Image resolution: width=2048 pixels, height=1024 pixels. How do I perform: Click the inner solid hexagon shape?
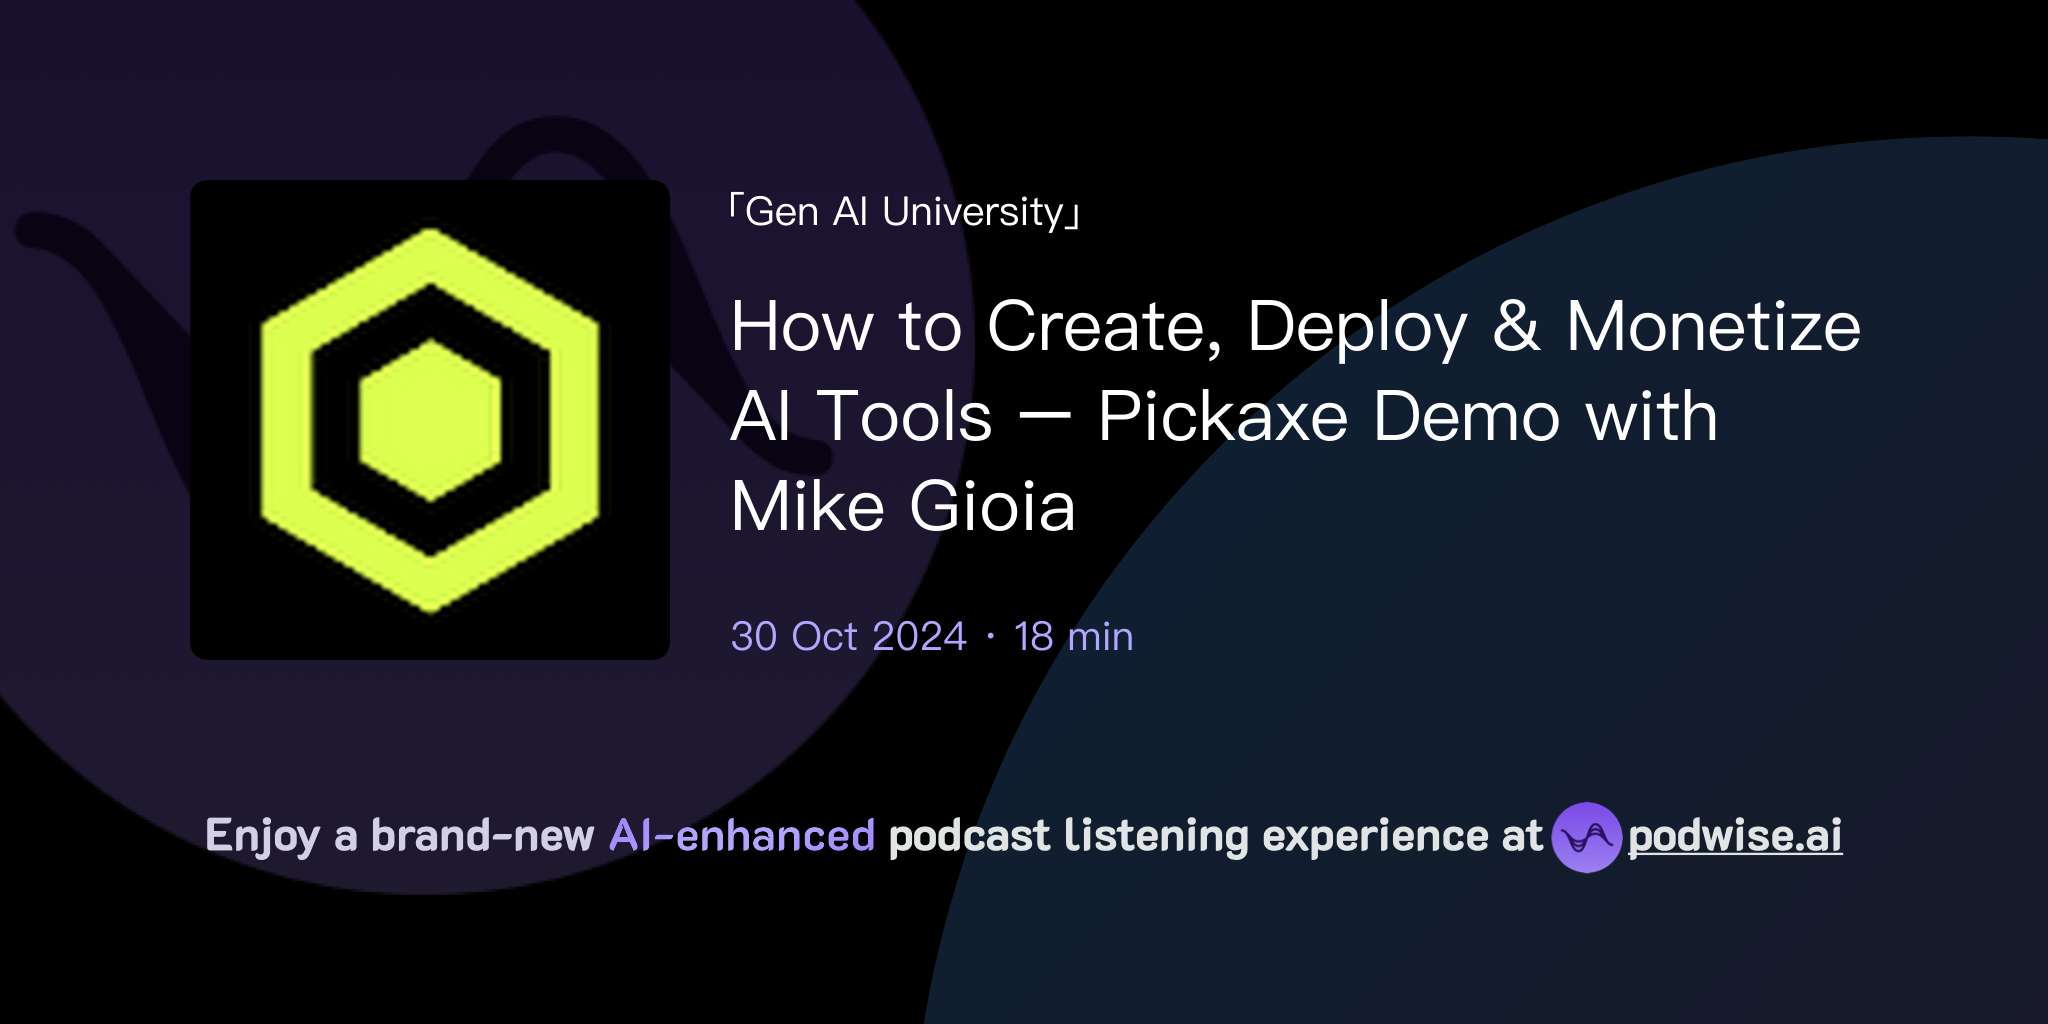click(428, 420)
